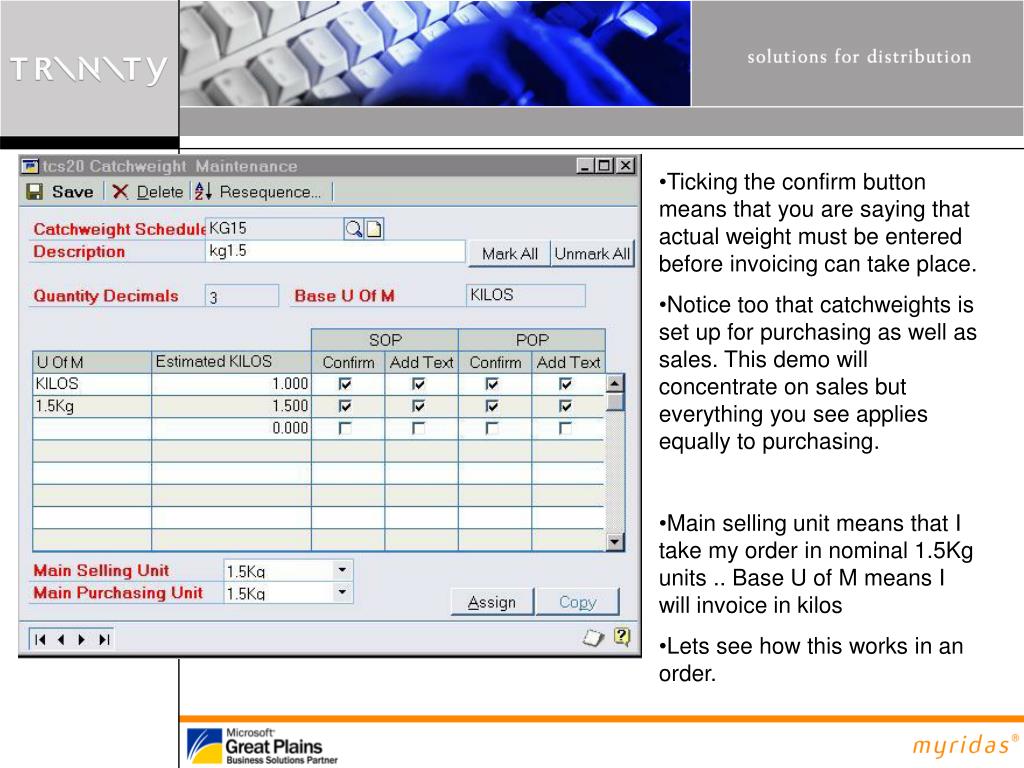Click the Microsoft Great Plains logo
Image resolution: width=1024 pixels, height=768 pixels.
[x=263, y=746]
